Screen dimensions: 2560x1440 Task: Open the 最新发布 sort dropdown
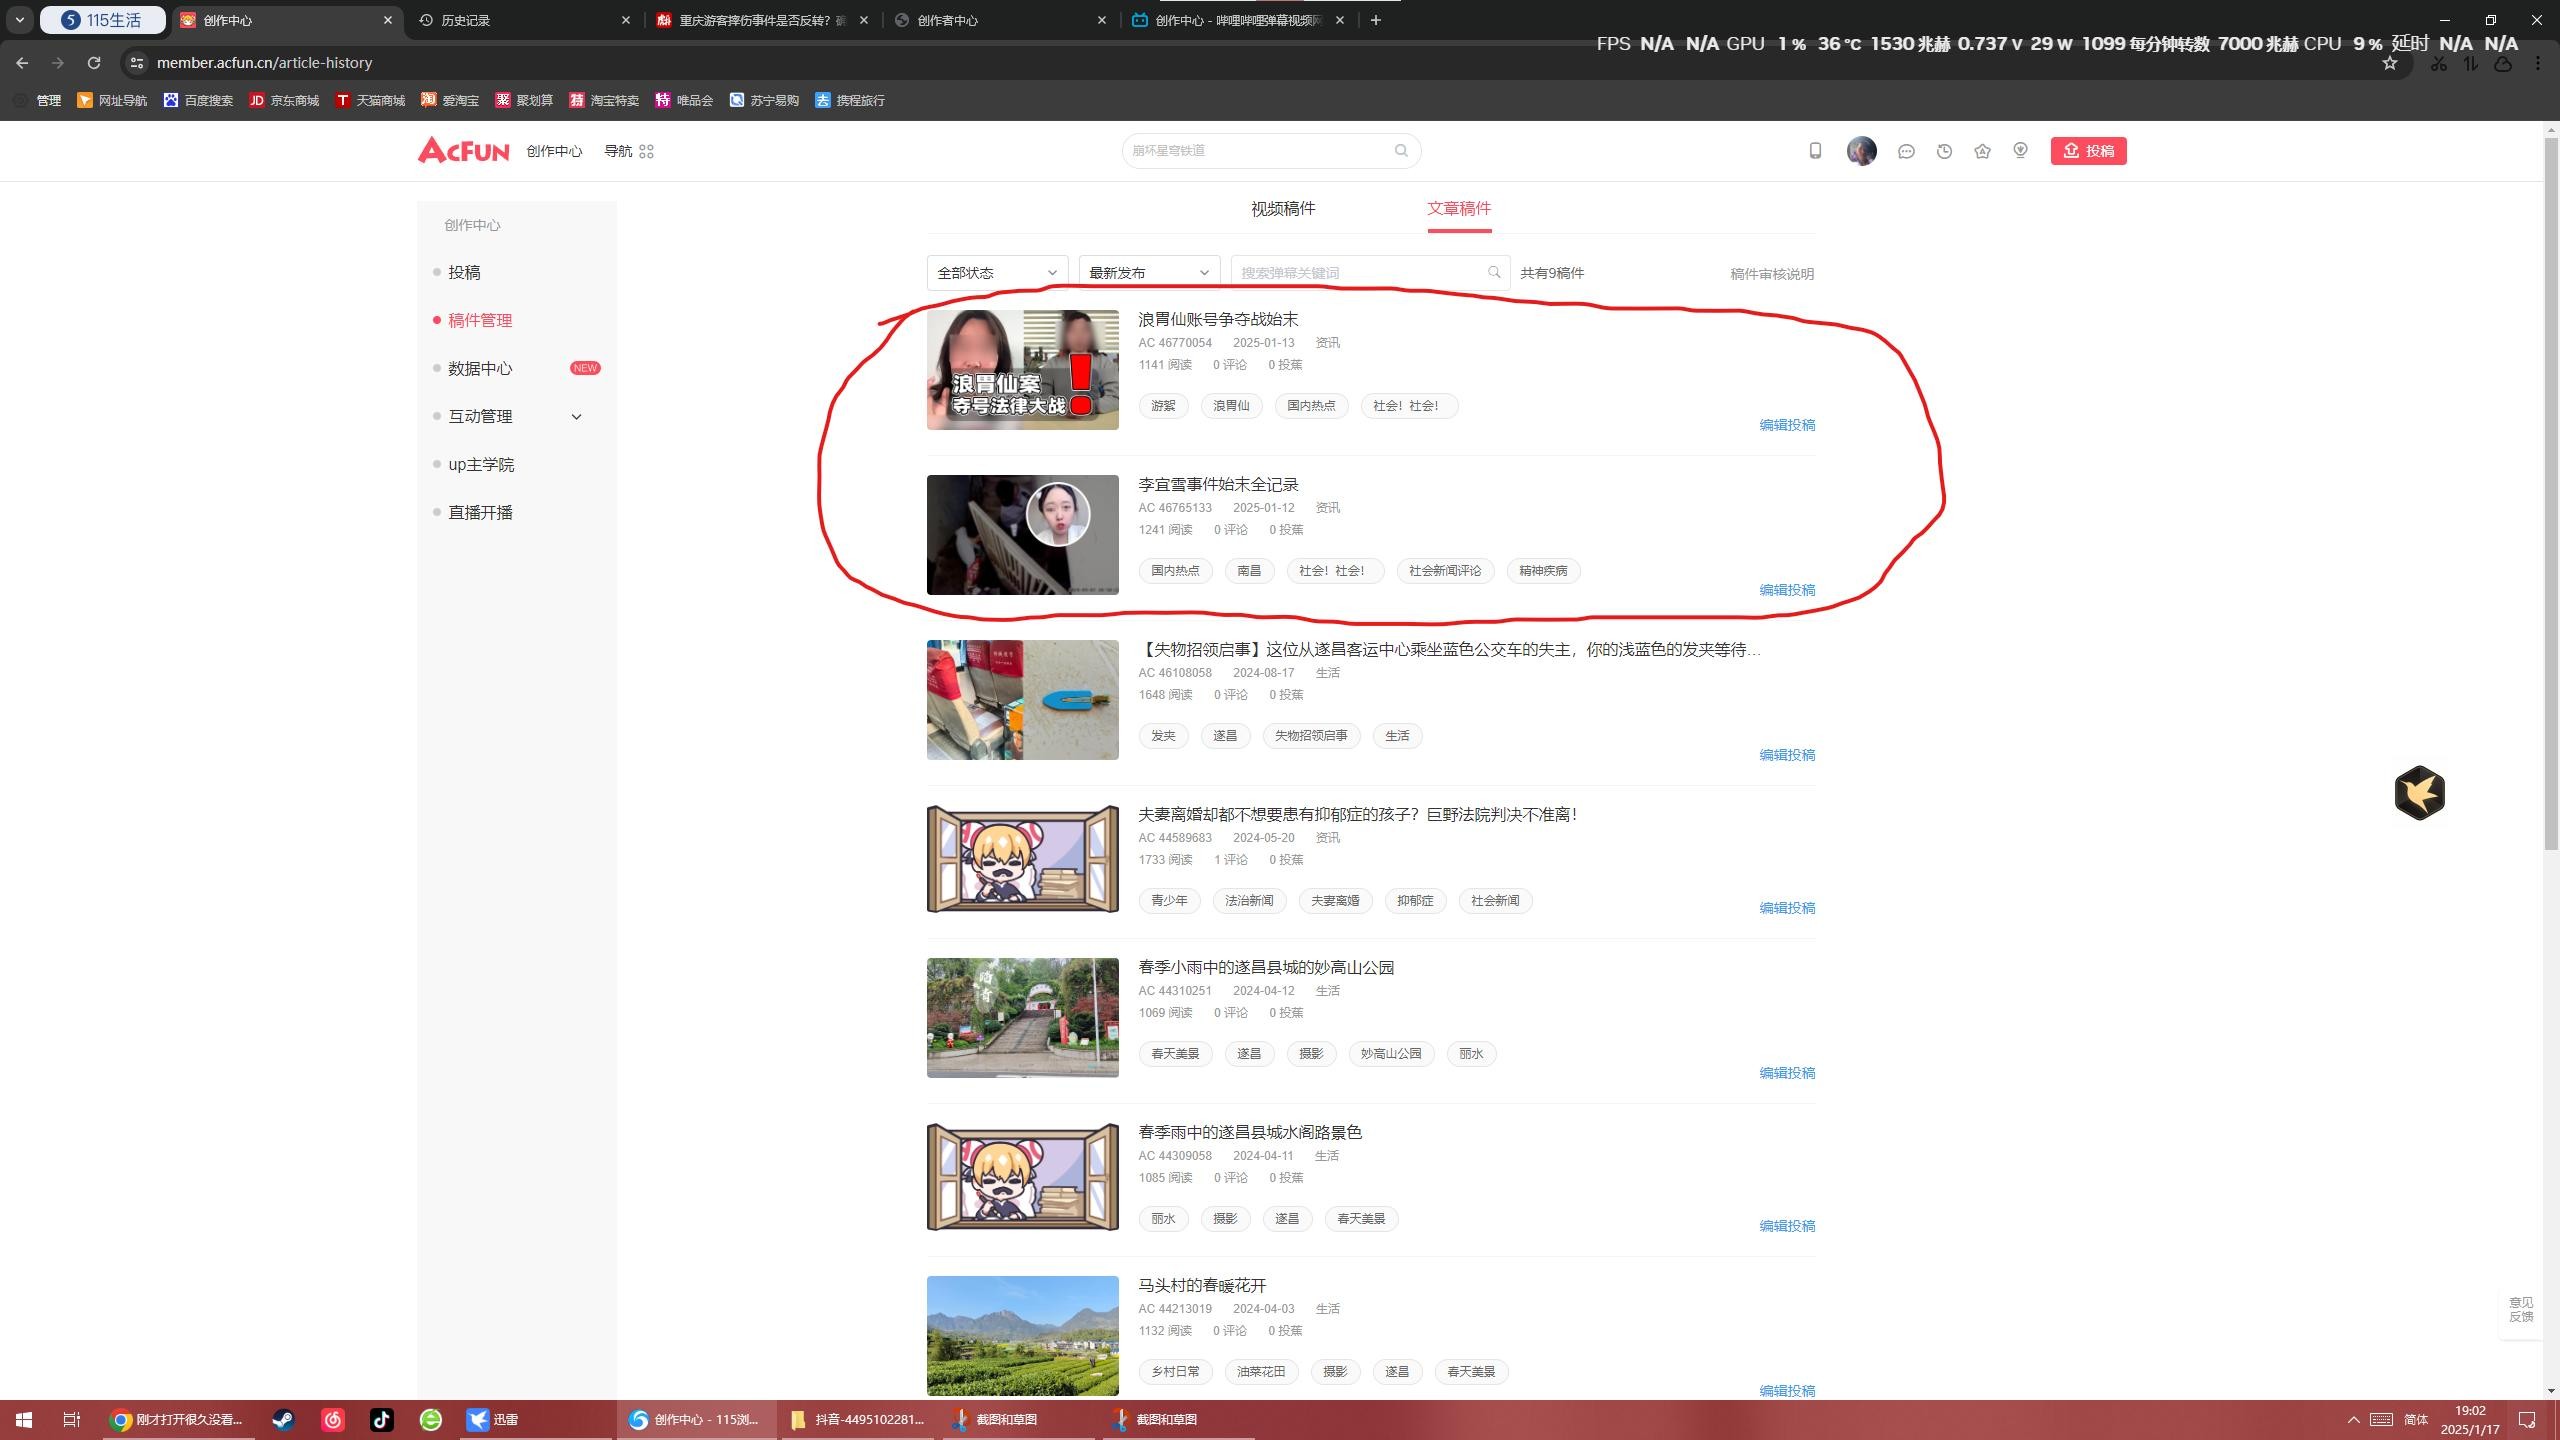pyautogui.click(x=1148, y=273)
